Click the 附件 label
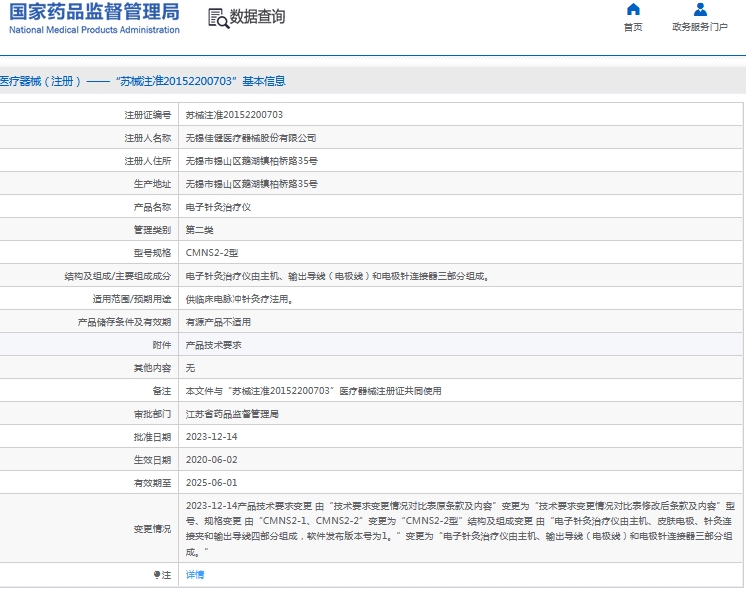This screenshot has width=746, height=590. (162, 345)
